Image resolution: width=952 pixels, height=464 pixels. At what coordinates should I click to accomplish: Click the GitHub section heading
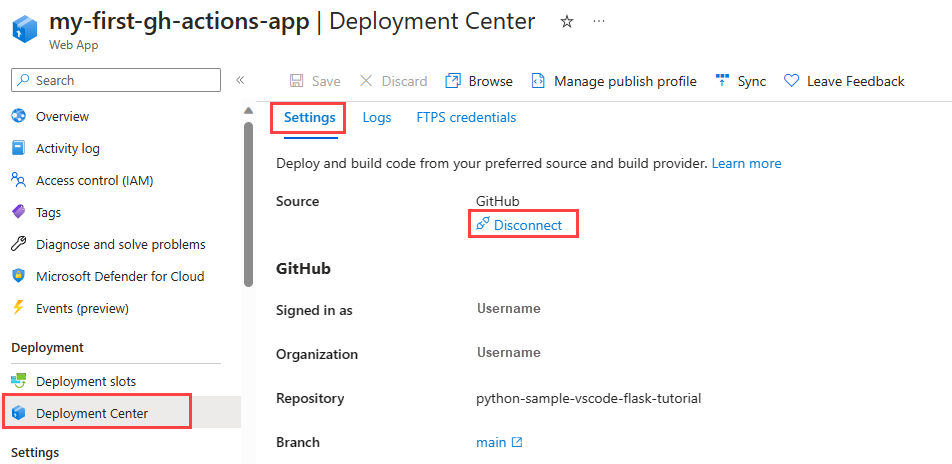click(304, 269)
